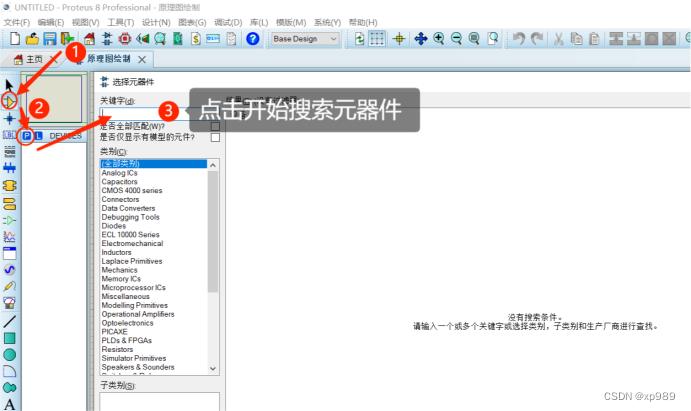Viewport: 691px width, 411px height.
Task: Select the Component mode tool
Action: 9,102
